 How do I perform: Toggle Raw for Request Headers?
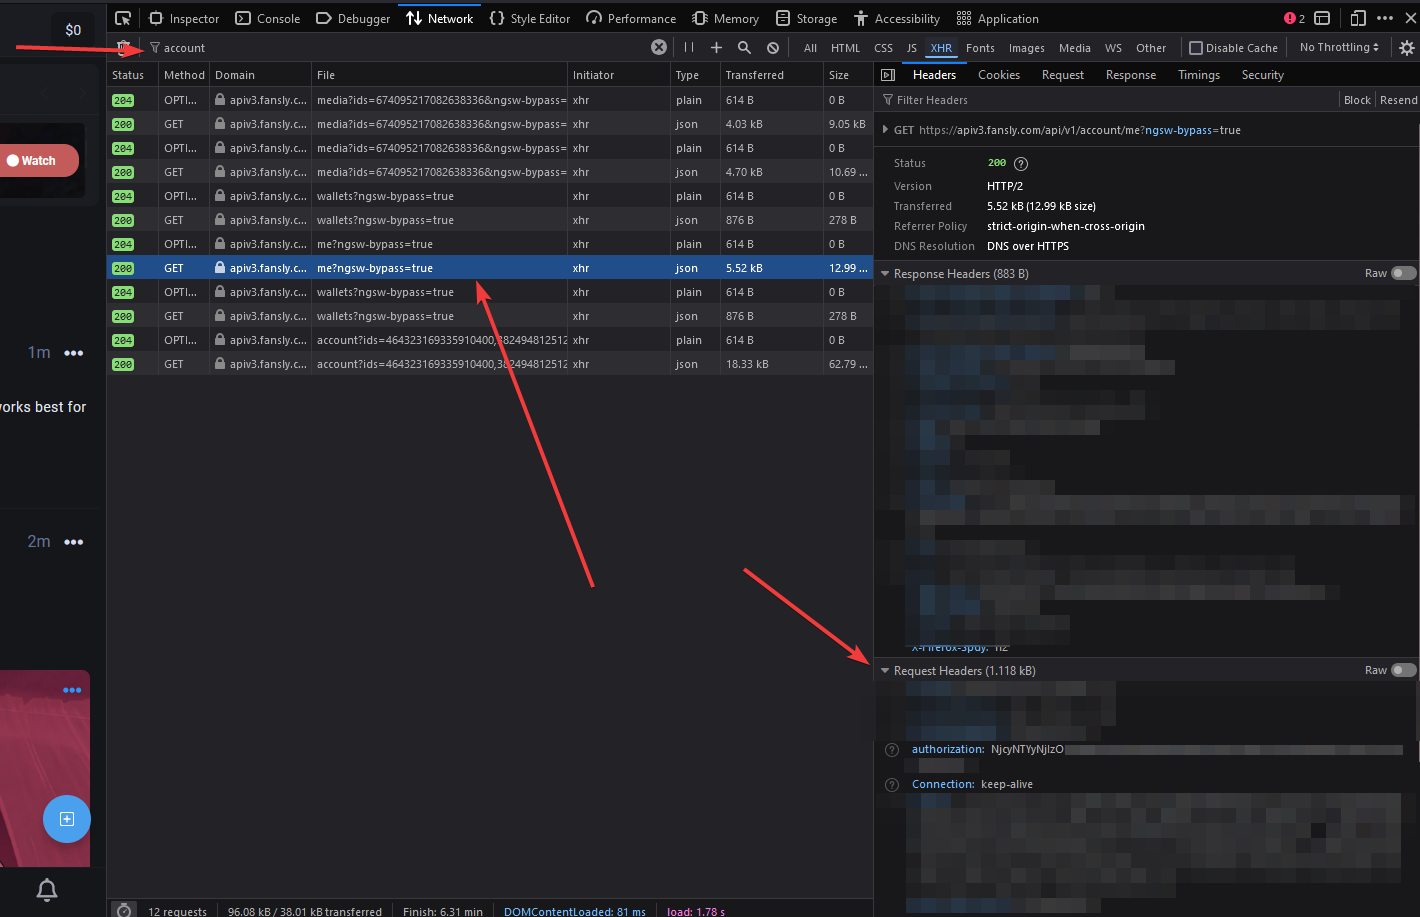point(1403,670)
